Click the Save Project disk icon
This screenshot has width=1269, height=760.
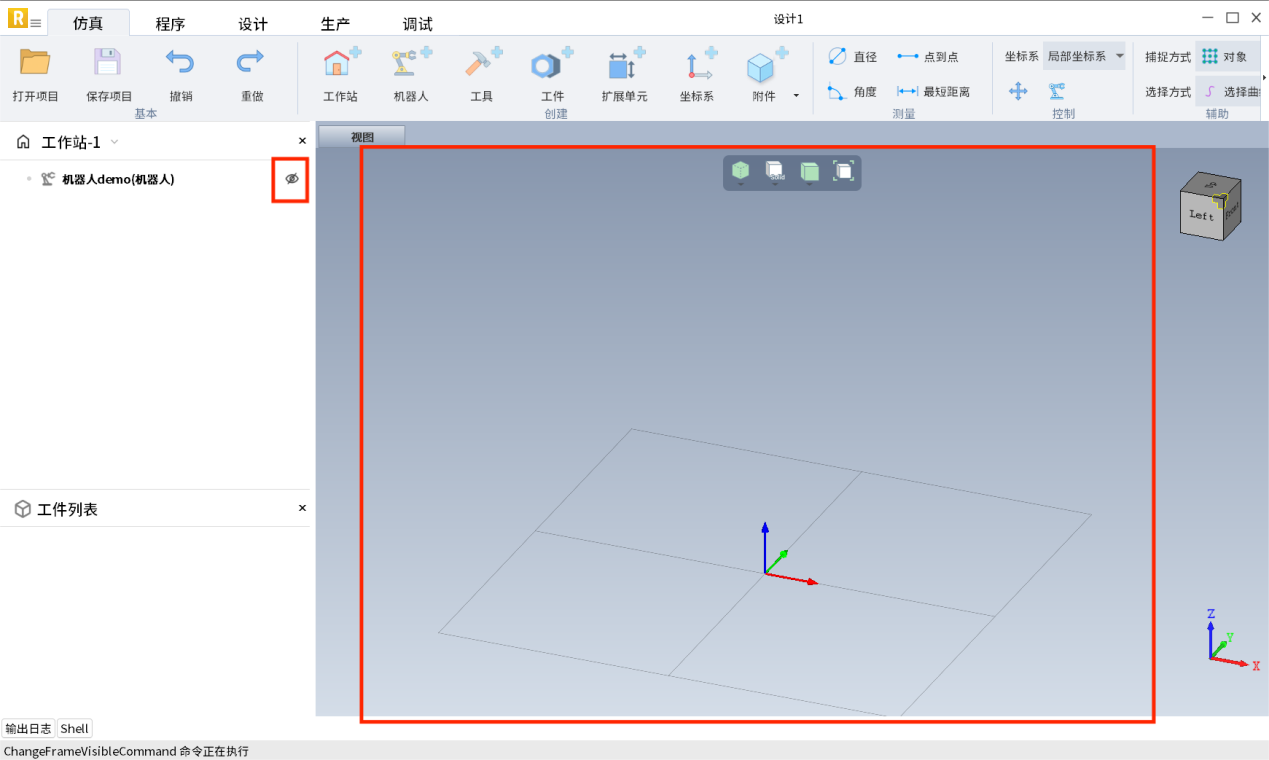point(108,64)
